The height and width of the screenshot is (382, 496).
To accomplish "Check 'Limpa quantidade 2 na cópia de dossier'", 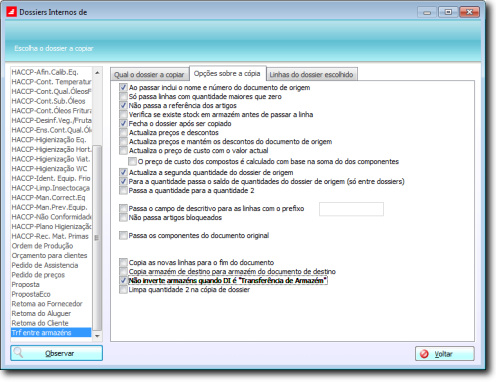I will pos(123,290).
